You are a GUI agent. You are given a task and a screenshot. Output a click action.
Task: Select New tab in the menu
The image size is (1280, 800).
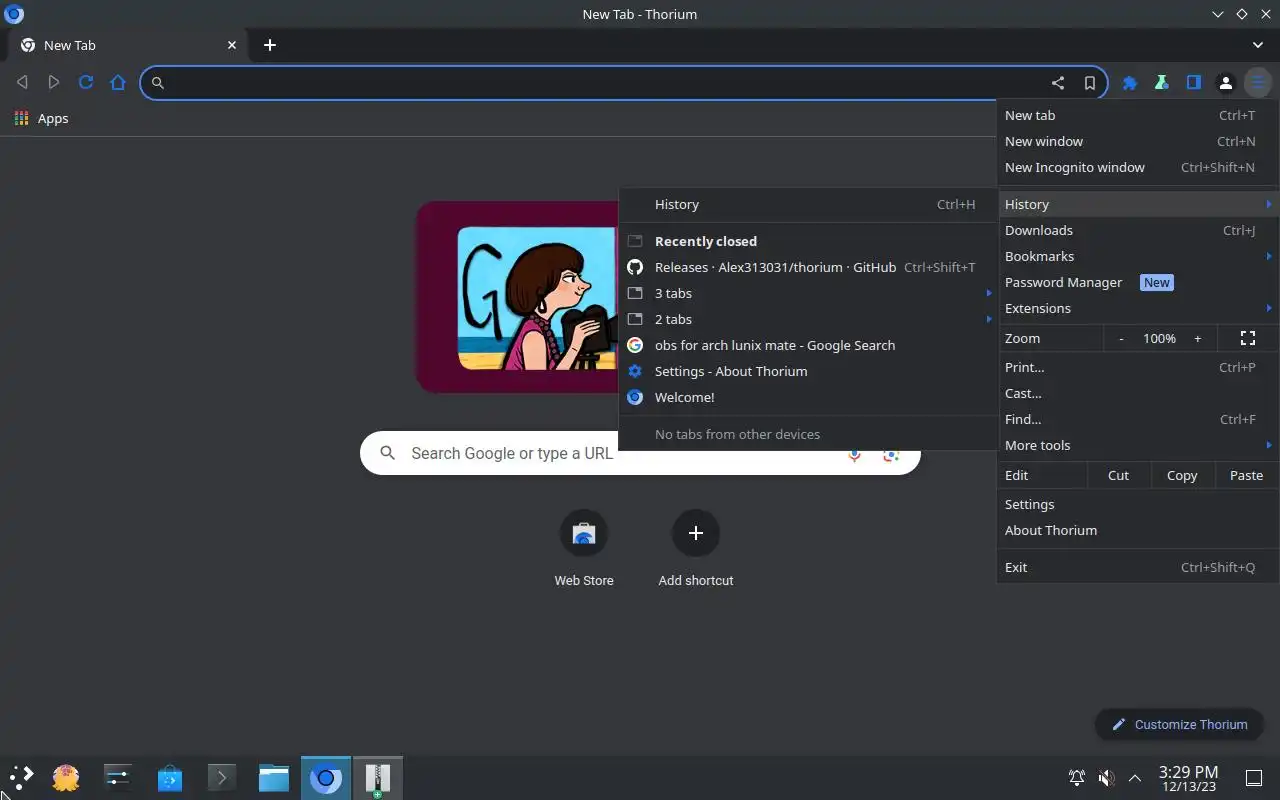[1138, 115]
